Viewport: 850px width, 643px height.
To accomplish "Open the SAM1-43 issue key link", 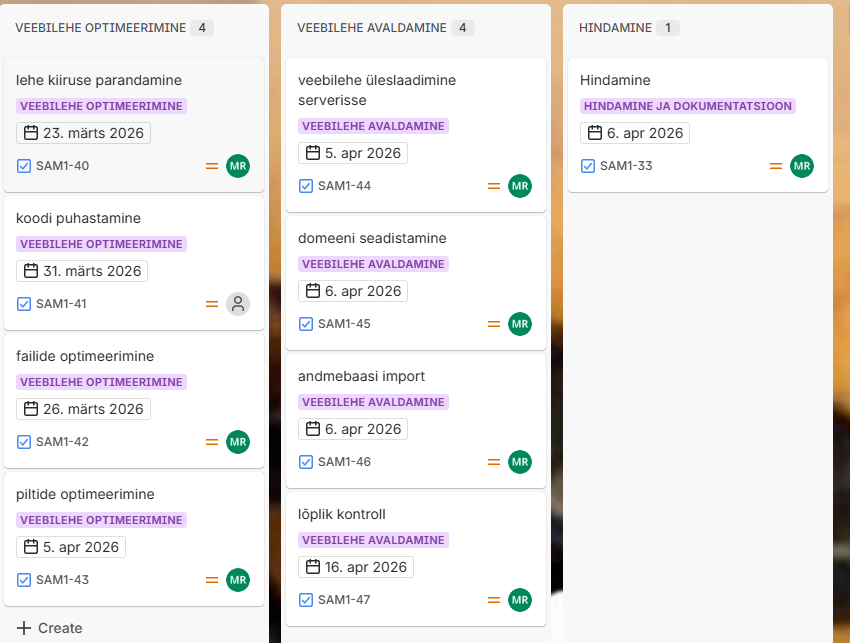I will (x=62, y=580).
